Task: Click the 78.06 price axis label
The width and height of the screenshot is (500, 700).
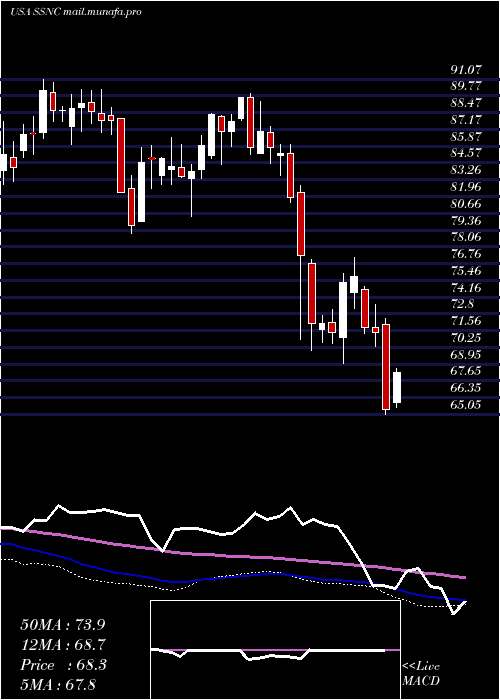Action: pyautogui.click(x=466, y=238)
